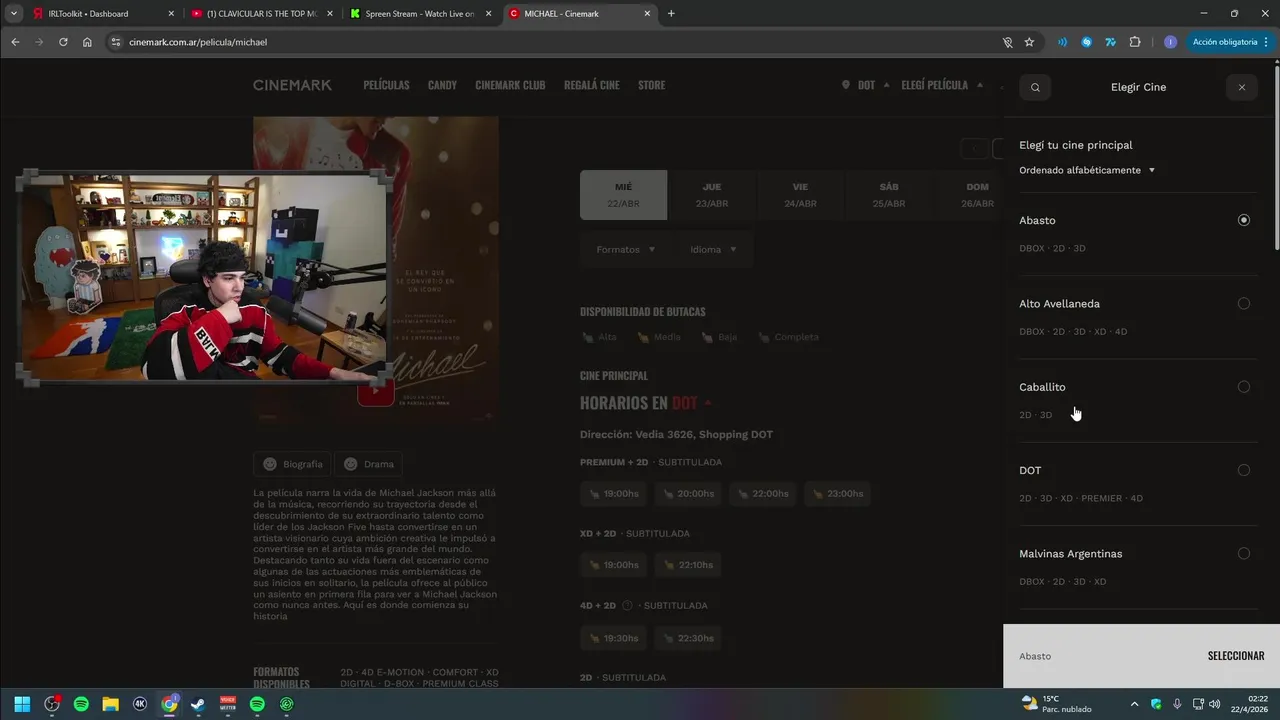Open the Windows Start menu
The height and width of the screenshot is (720, 1280).
[22, 704]
